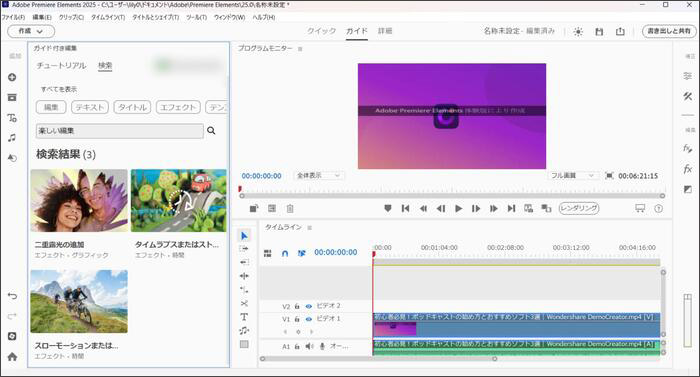Open the 編集(E) menu
The height and width of the screenshot is (377, 700).
coord(42,17)
